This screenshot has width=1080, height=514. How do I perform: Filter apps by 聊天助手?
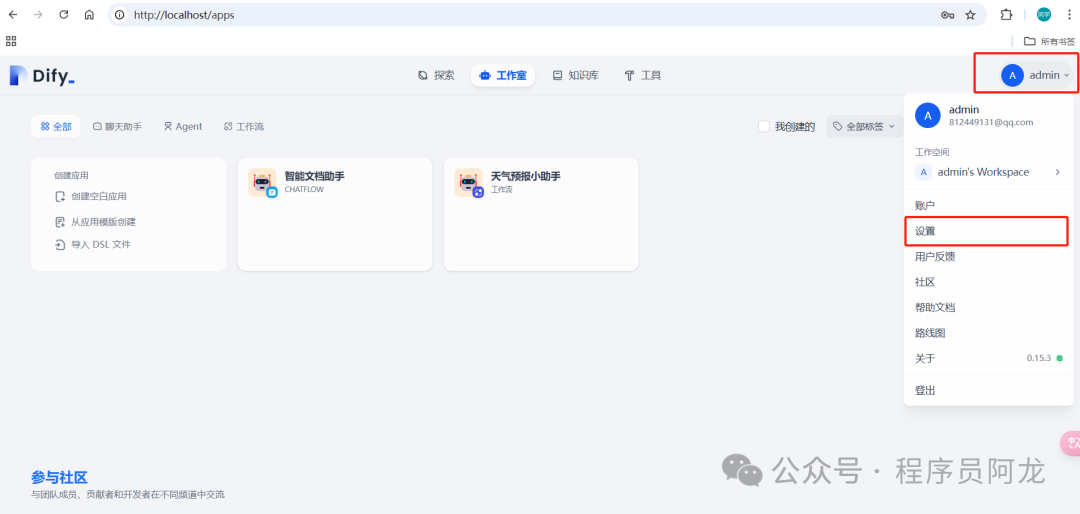tap(117, 126)
